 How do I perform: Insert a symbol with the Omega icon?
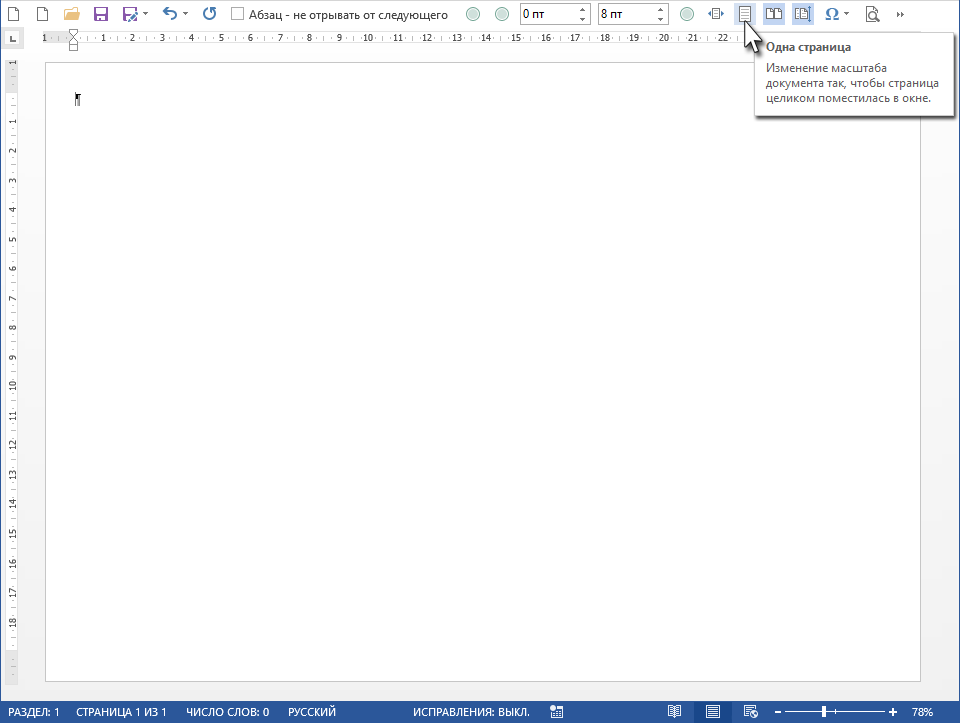831,13
